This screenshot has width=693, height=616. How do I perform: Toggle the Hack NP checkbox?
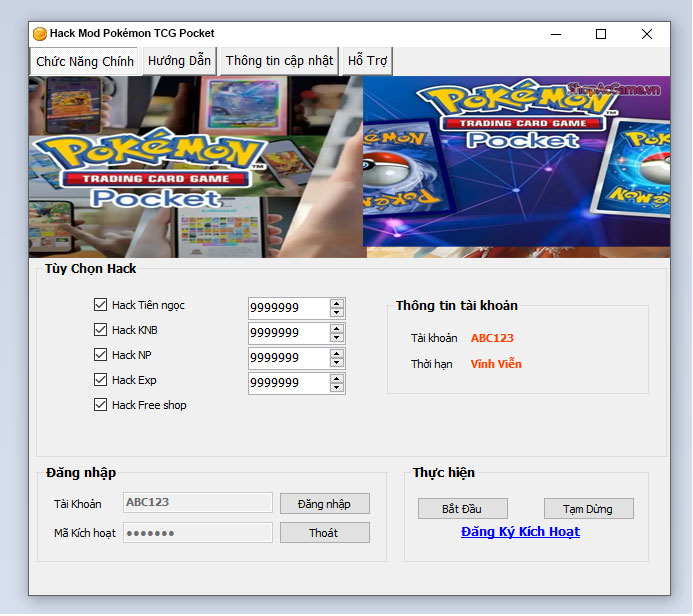[100, 355]
